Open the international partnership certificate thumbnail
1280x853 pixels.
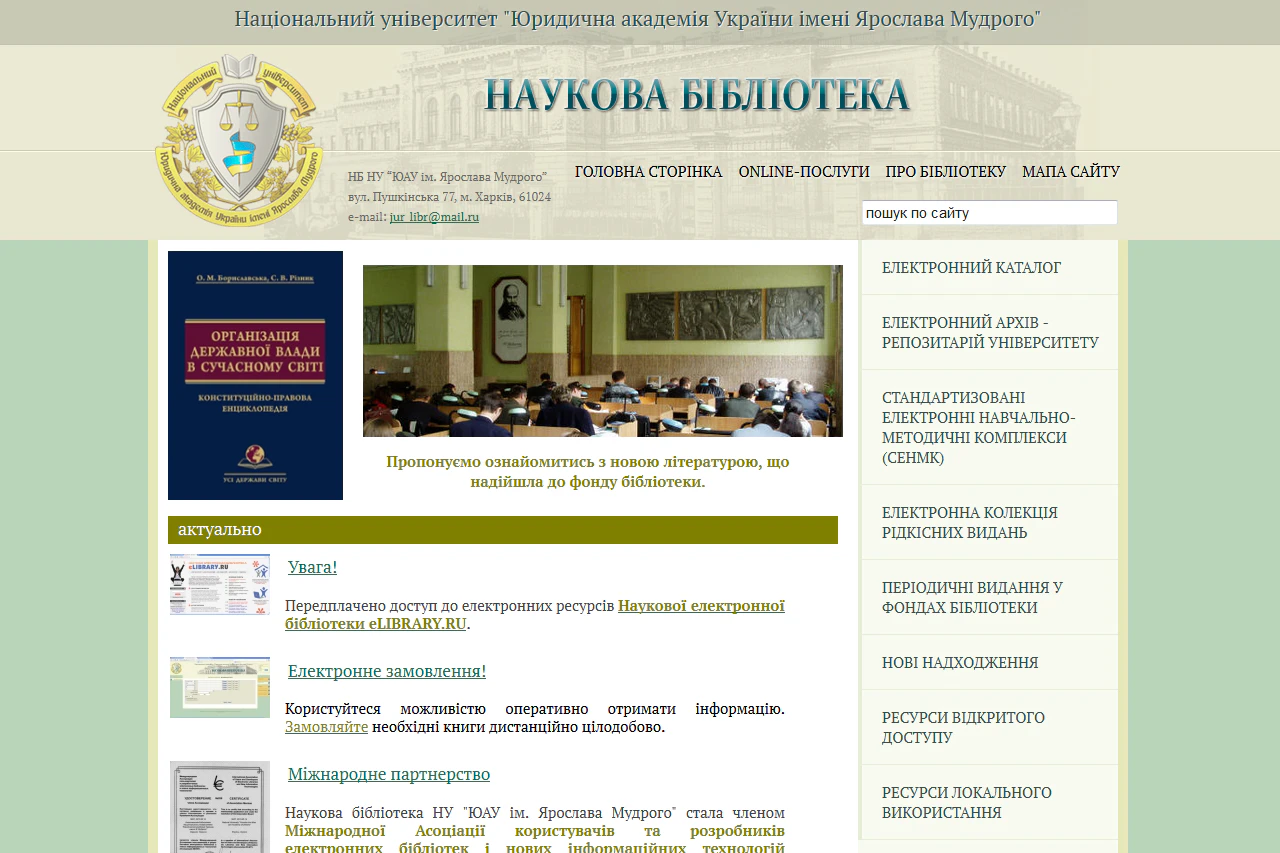point(219,807)
